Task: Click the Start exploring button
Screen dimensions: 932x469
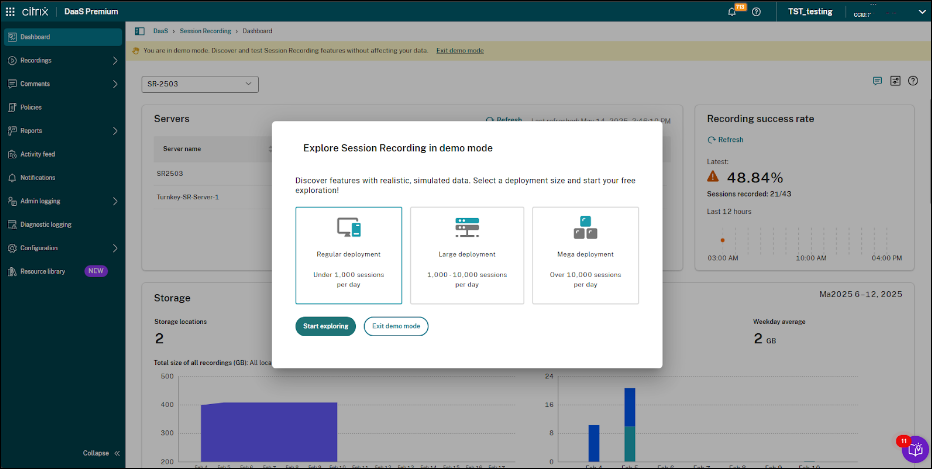Action: click(325, 326)
